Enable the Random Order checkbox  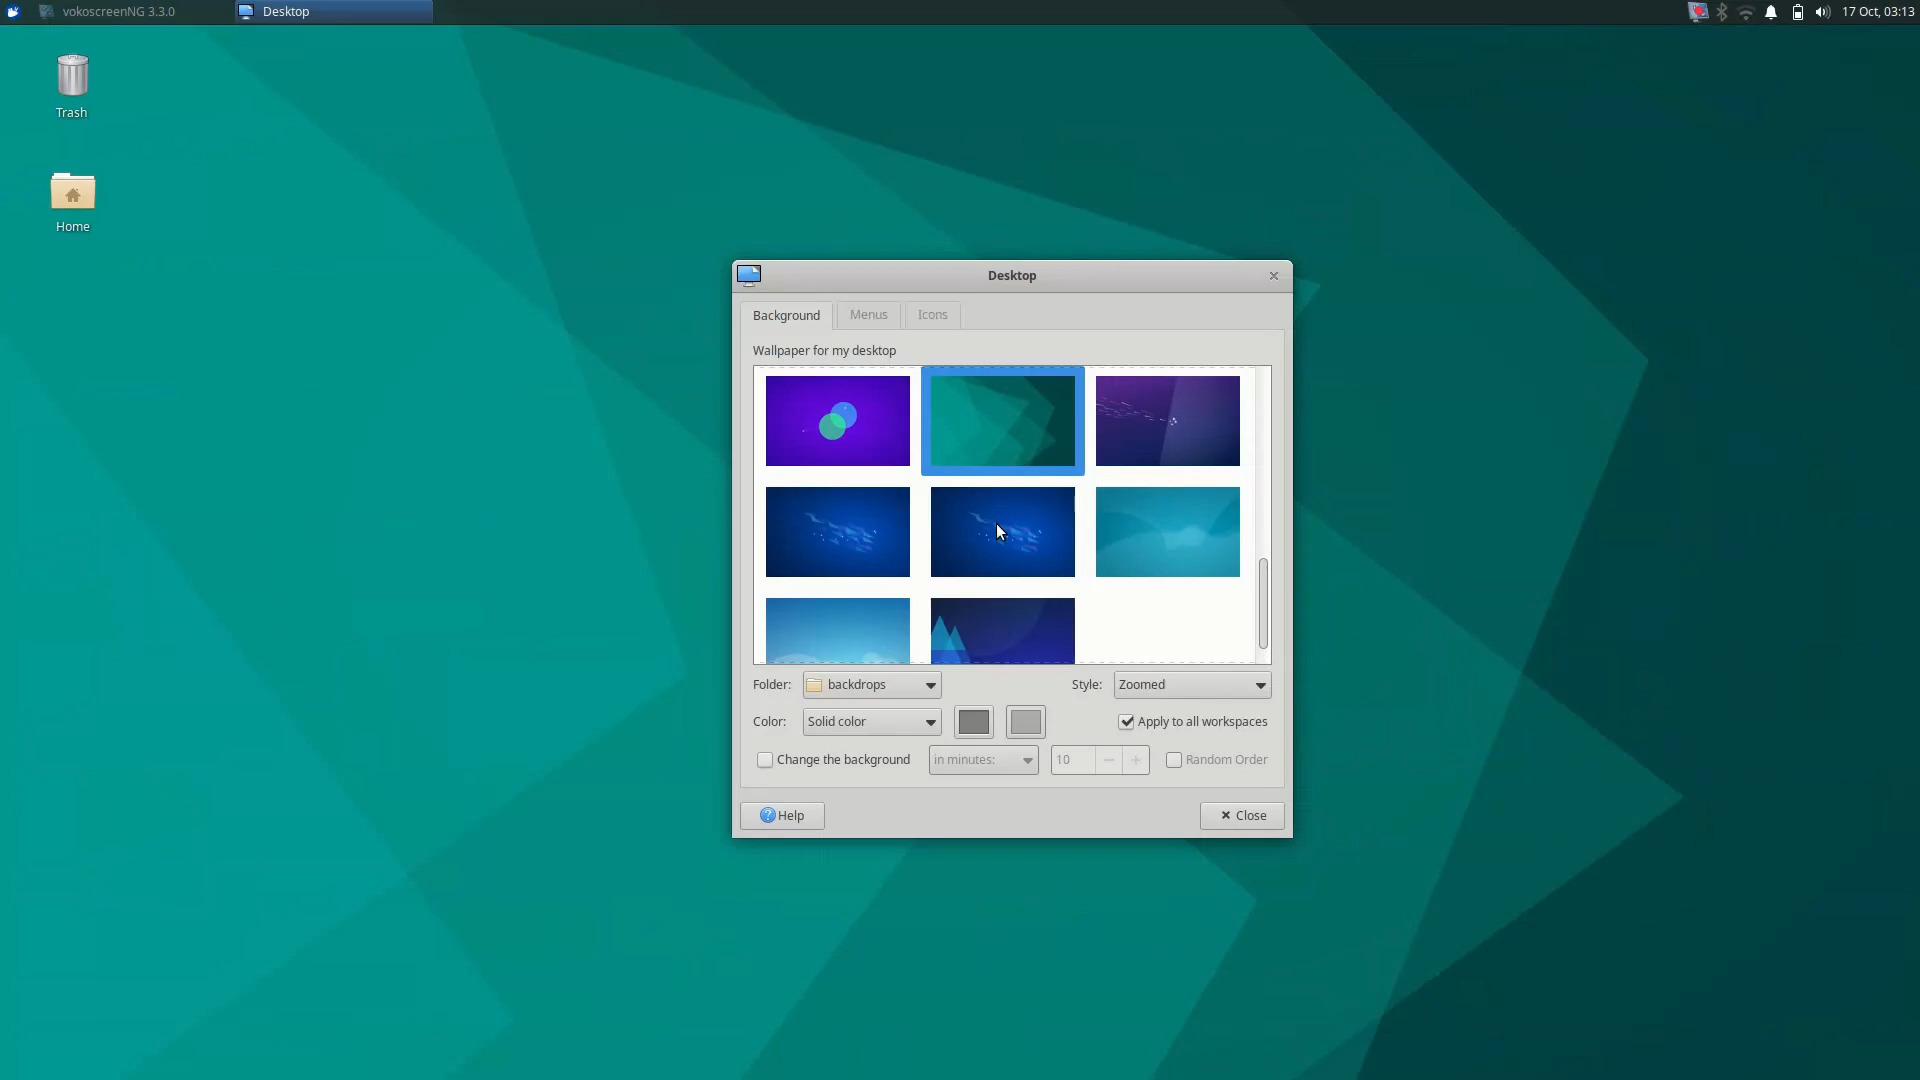pyautogui.click(x=1174, y=760)
